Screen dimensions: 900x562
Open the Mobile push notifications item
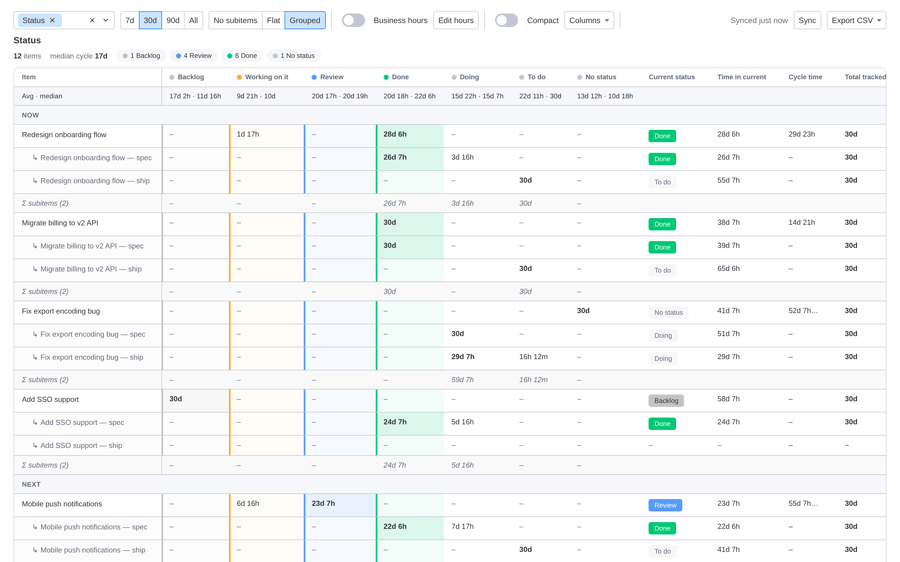coord(62,505)
